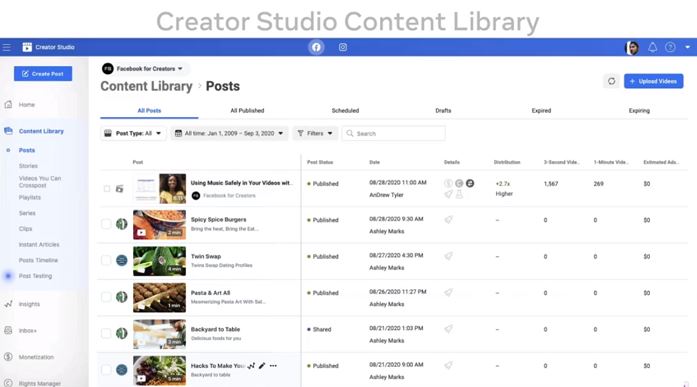697x387 pixels.
Task: Switch to the Facebook platform icon
Action: (x=316, y=47)
